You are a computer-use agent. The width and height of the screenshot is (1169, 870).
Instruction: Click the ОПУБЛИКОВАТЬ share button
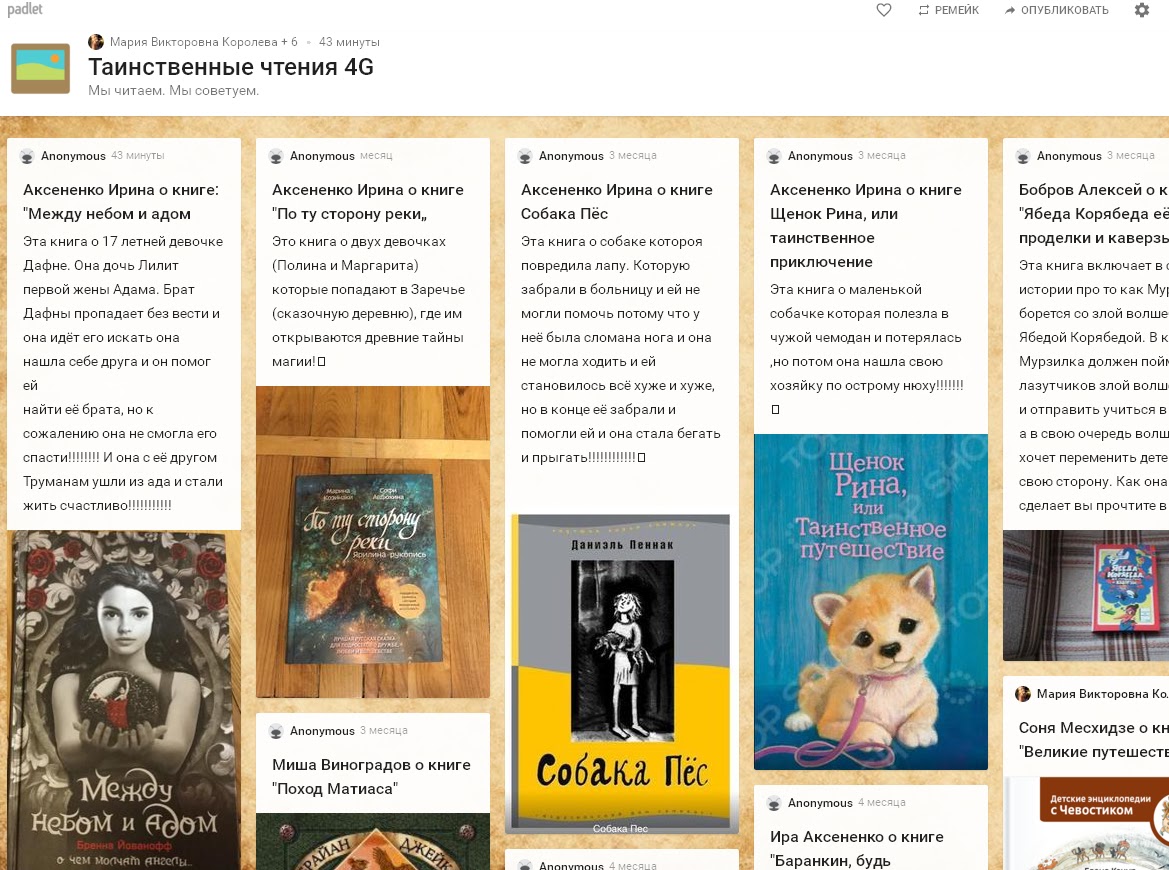tap(1056, 10)
